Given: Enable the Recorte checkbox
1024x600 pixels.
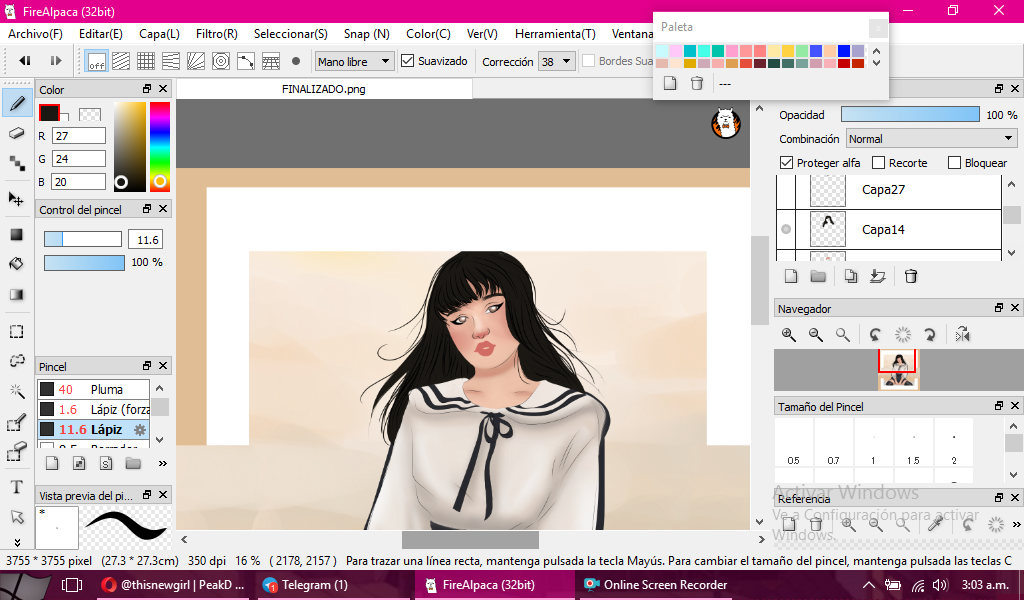Looking at the screenshot, I should point(878,163).
